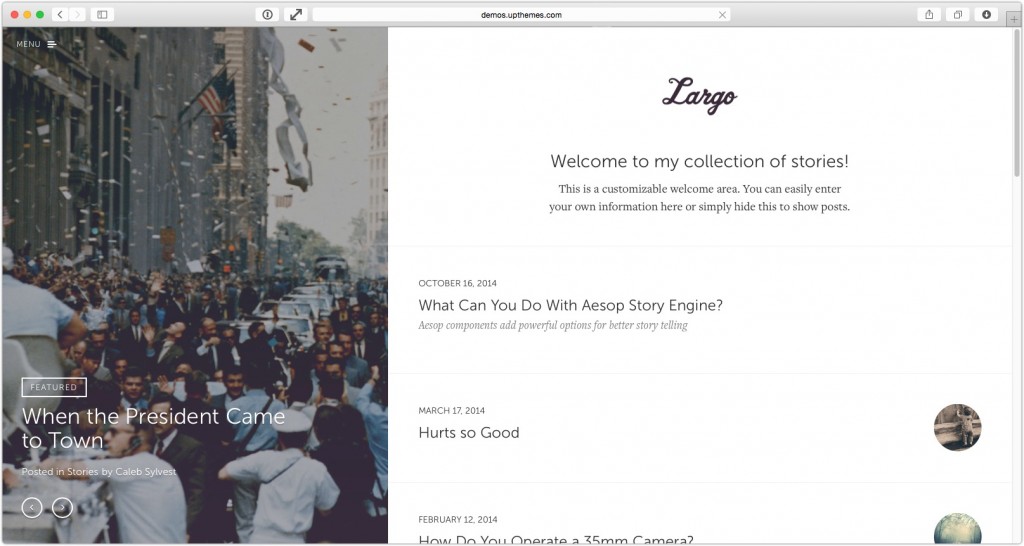This screenshot has width=1024, height=546.
Task: Click the Hurts so Good round thumbnail
Action: click(957, 427)
